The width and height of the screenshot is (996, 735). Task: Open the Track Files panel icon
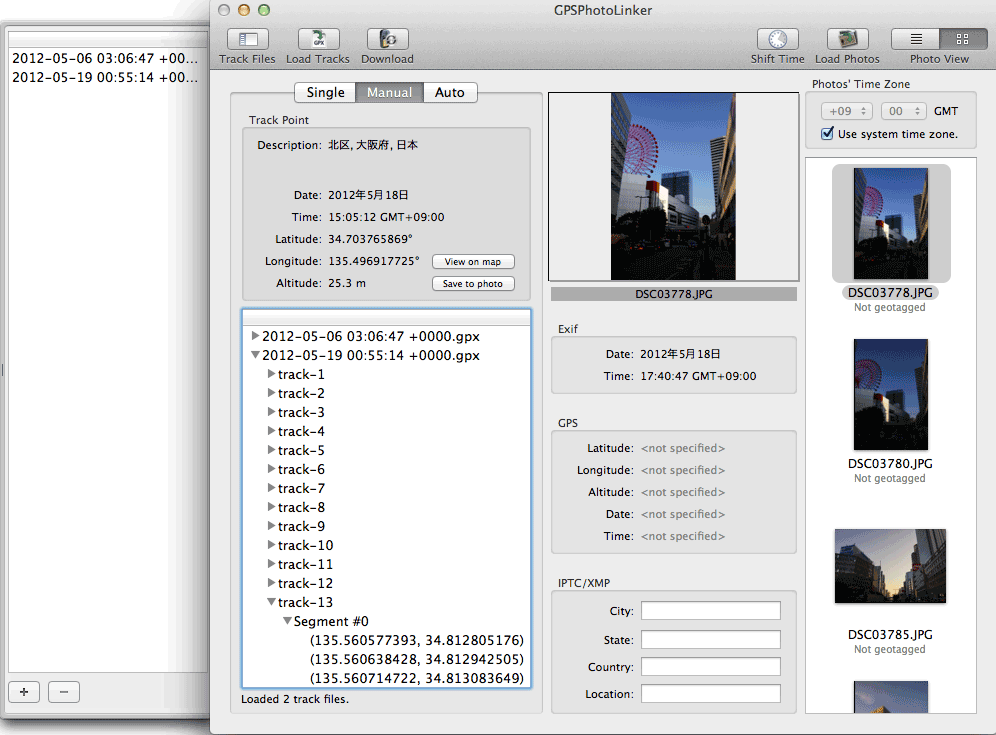pyautogui.click(x=247, y=40)
